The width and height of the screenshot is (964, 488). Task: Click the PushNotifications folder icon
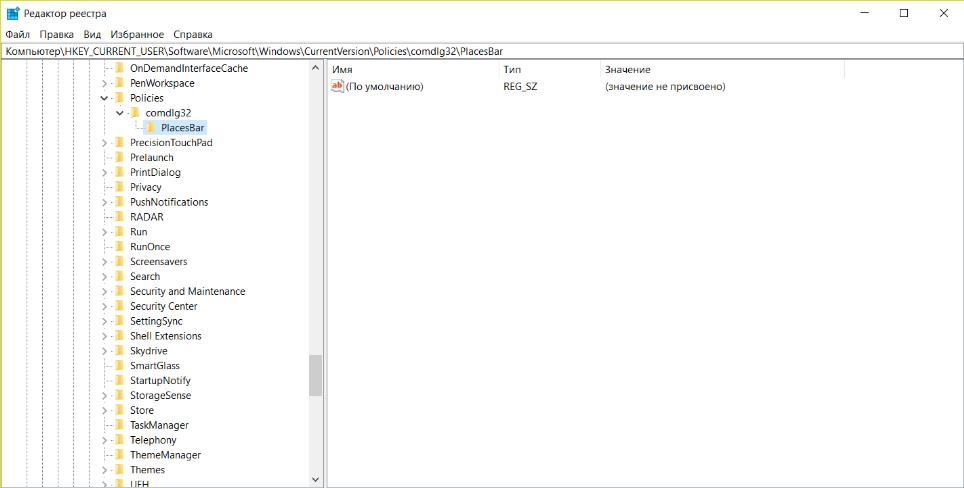(x=119, y=202)
